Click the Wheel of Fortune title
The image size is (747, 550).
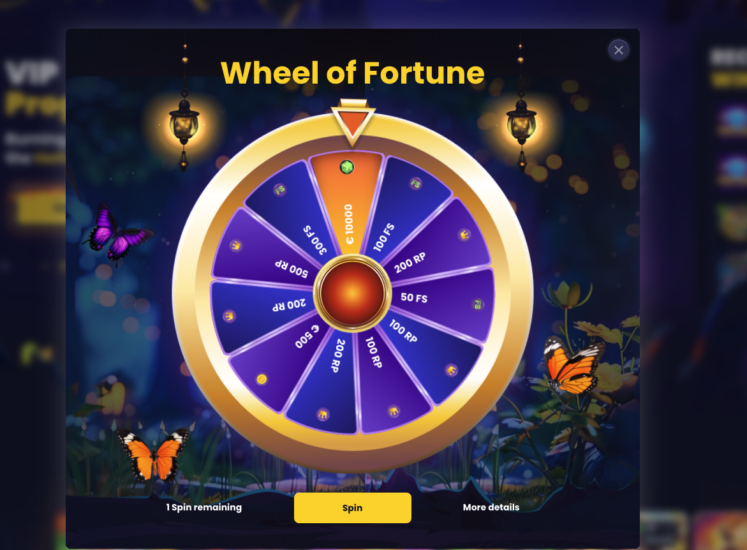pos(353,73)
